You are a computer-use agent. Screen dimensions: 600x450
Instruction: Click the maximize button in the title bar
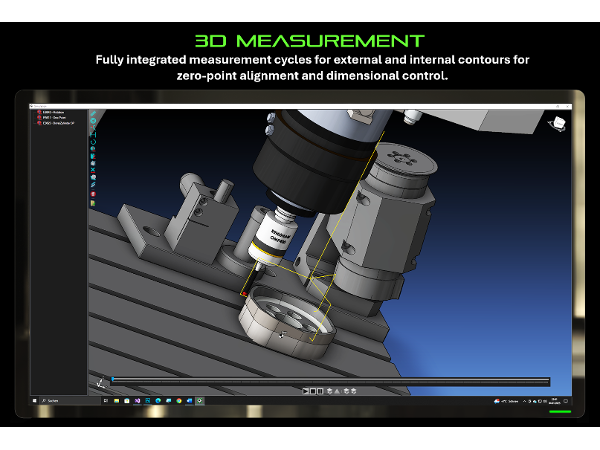click(556, 105)
